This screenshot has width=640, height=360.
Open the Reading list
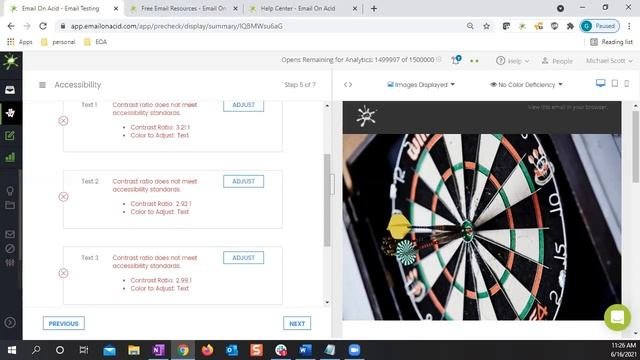611,42
